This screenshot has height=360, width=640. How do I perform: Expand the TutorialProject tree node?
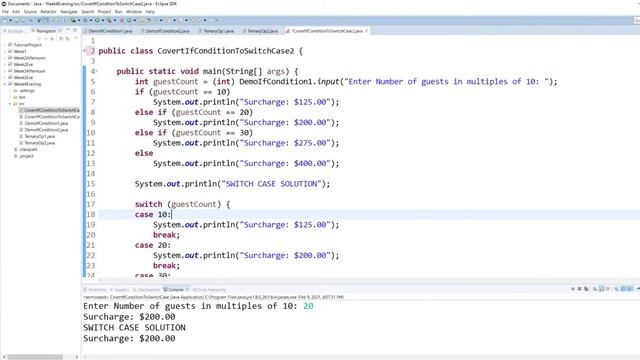(5, 45)
